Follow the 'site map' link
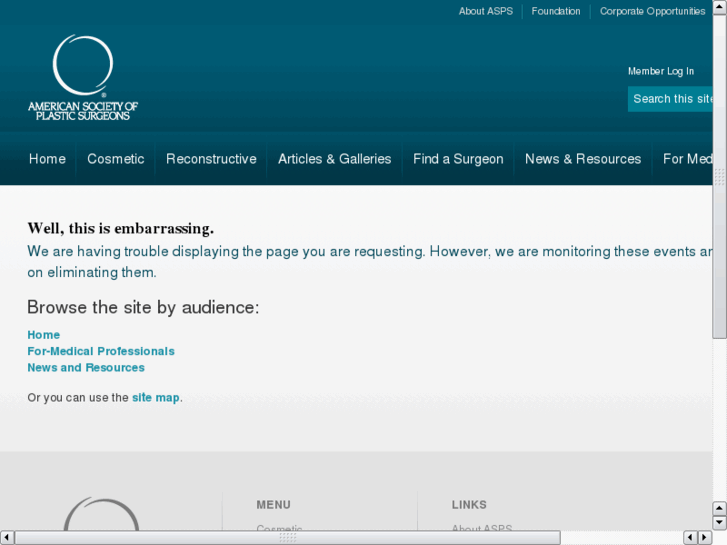 click(x=156, y=397)
